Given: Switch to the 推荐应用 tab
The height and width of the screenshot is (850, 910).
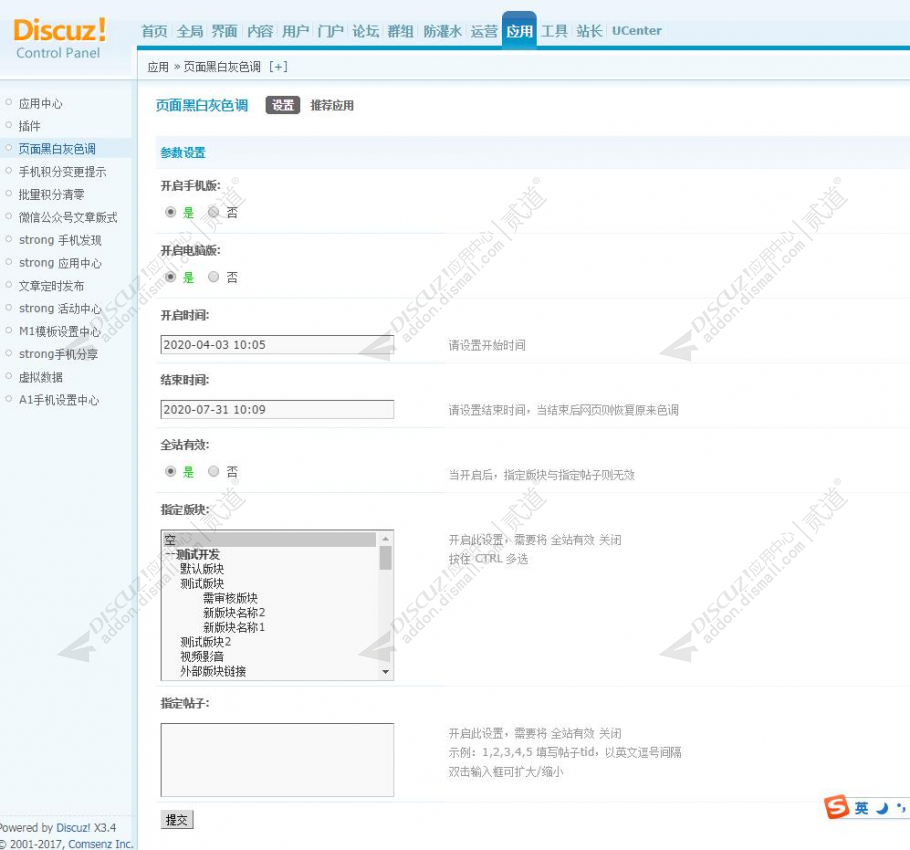Looking at the screenshot, I should pyautogui.click(x=332, y=105).
